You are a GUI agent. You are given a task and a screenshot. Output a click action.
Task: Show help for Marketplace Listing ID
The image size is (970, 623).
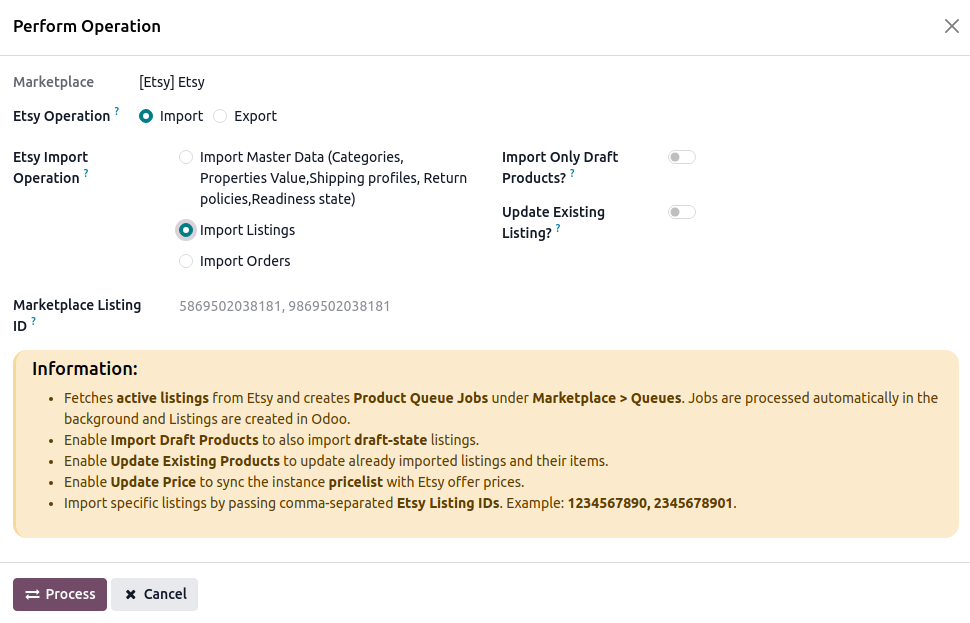click(33, 321)
